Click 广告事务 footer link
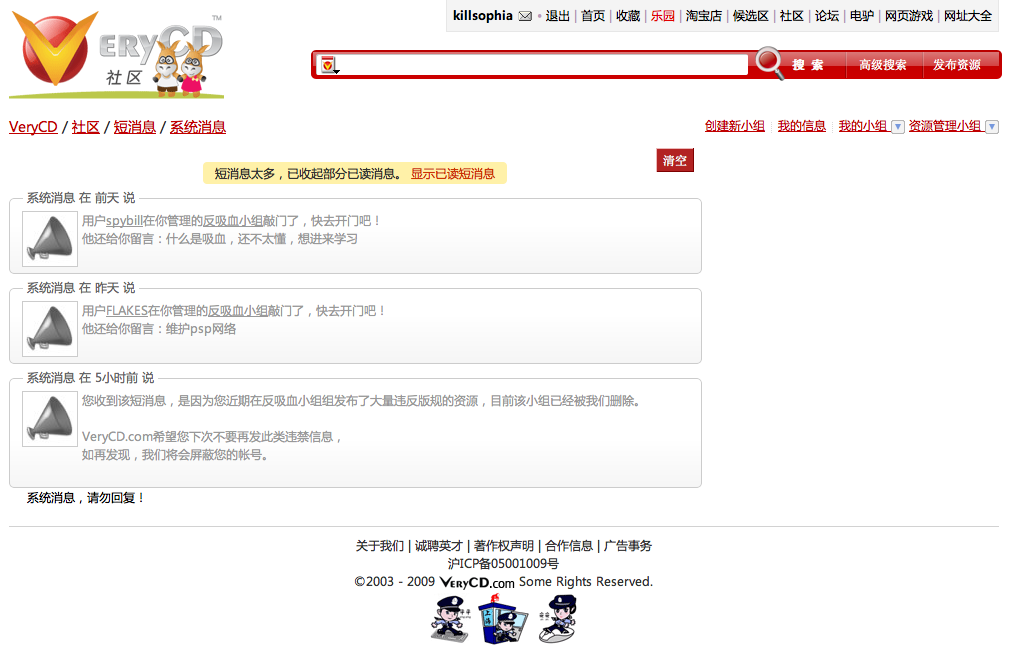Viewport: 1009px width, 658px height. pos(628,546)
